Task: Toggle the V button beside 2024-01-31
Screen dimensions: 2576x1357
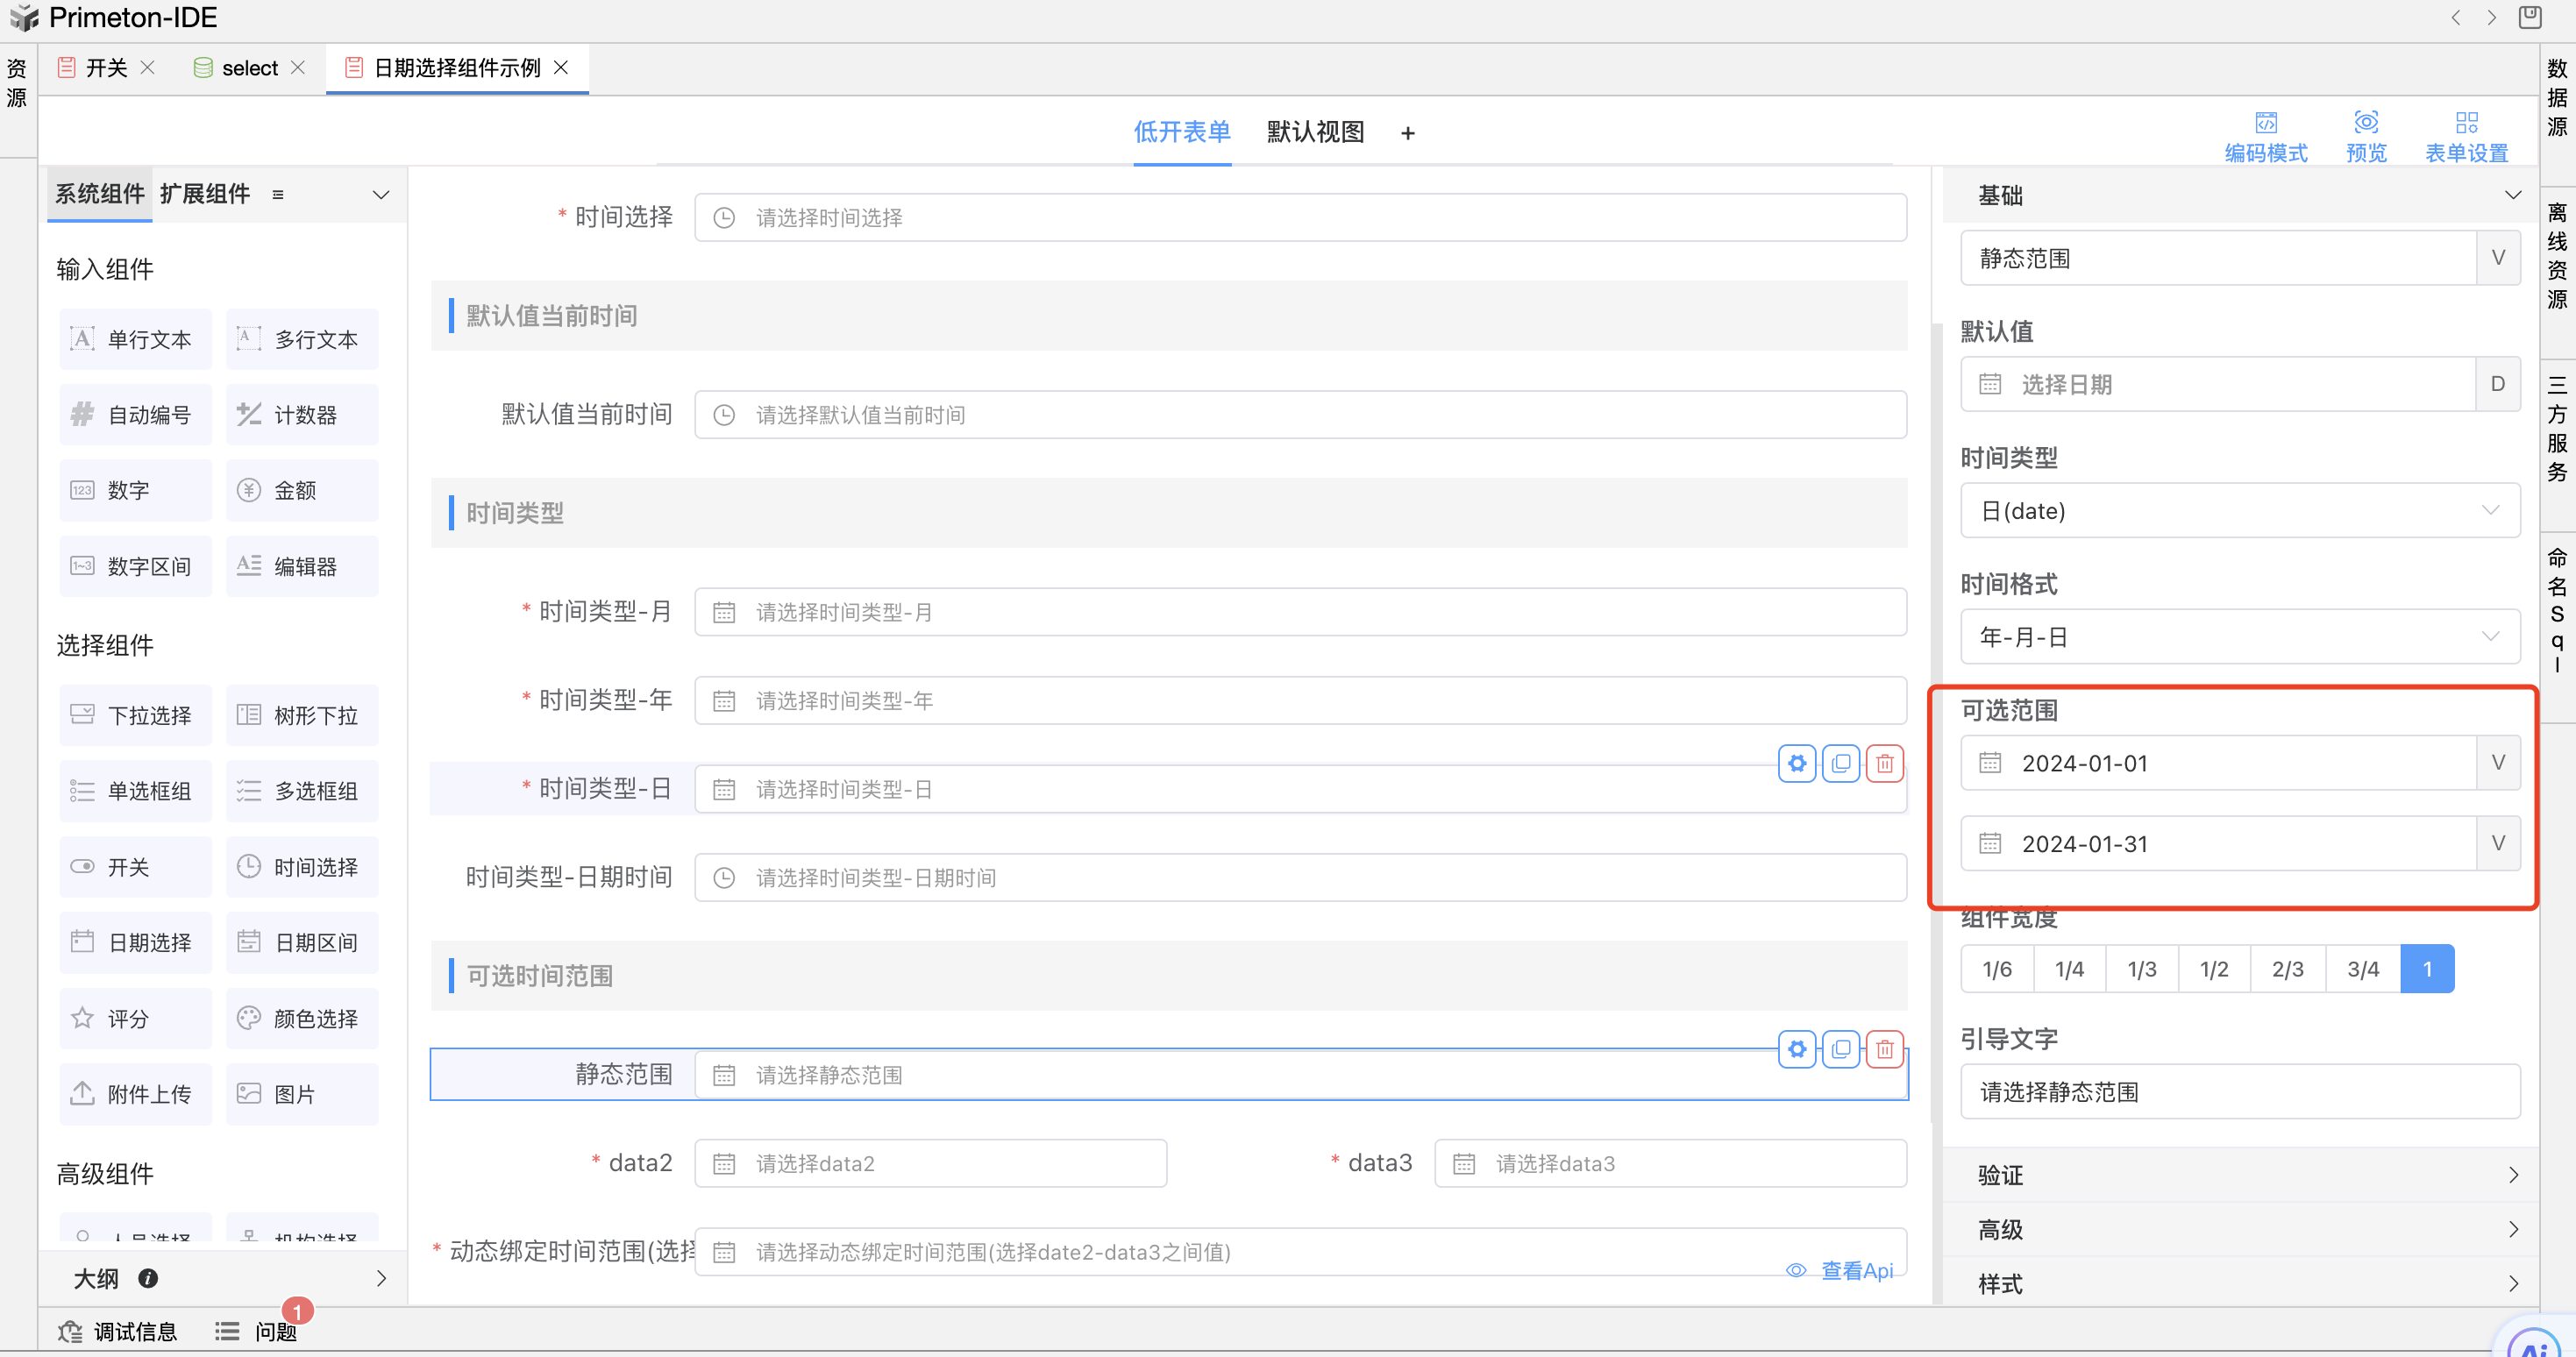Action: click(x=2497, y=843)
